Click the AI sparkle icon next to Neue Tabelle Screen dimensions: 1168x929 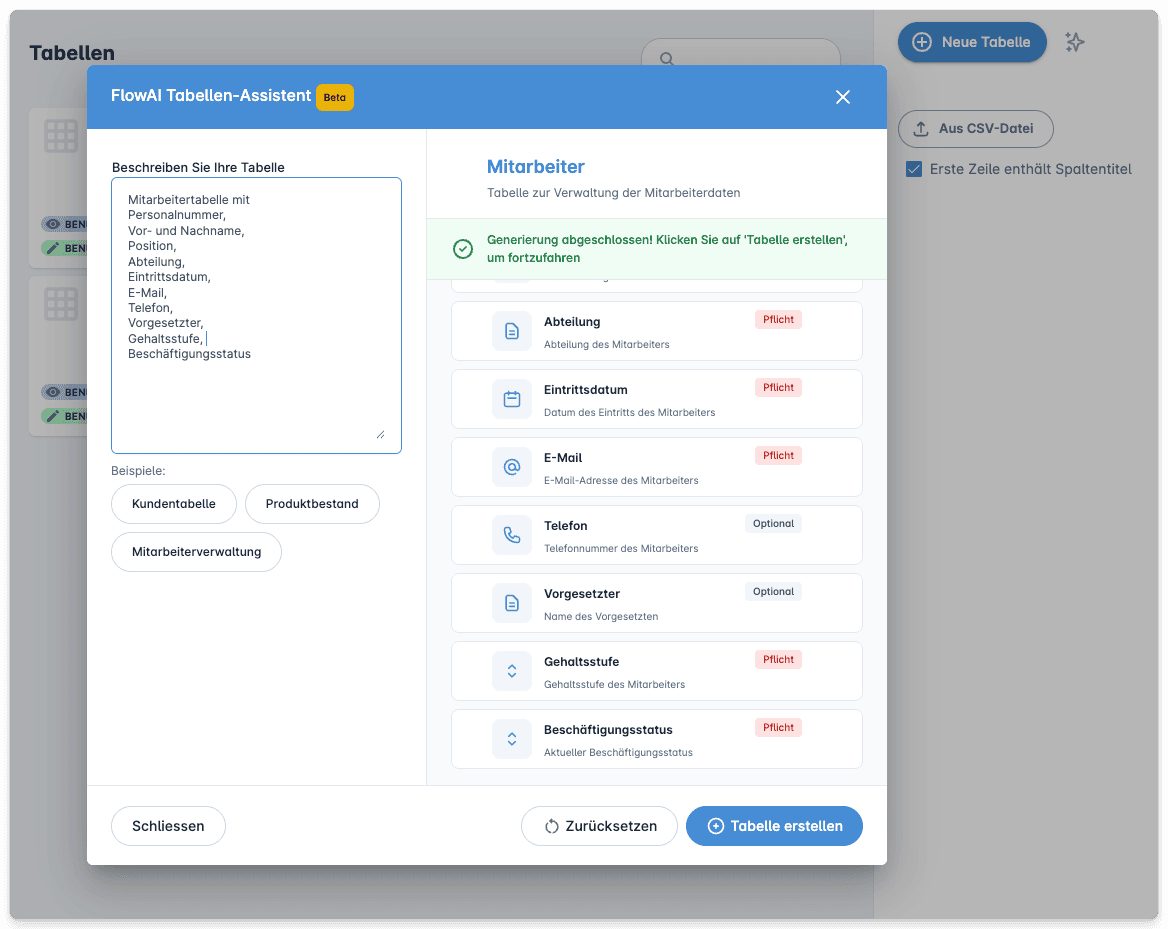coord(1075,41)
